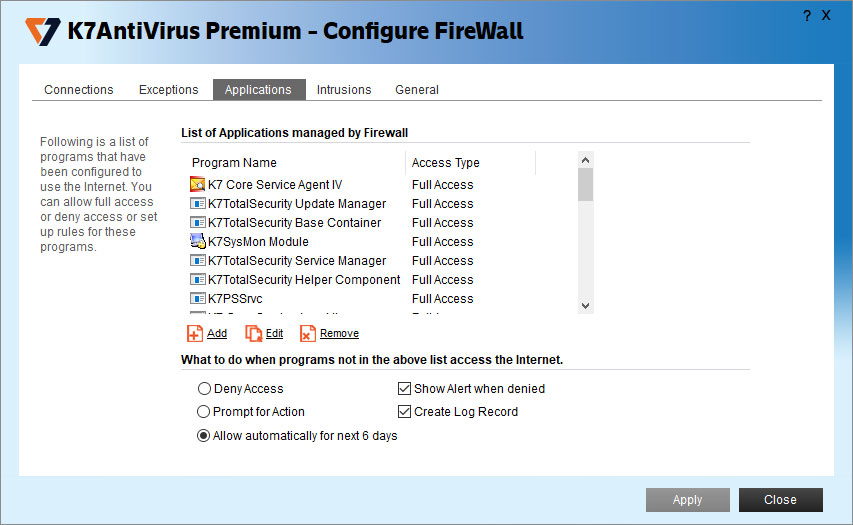
Task: Switch to the Connections tab
Action: [x=79, y=90]
